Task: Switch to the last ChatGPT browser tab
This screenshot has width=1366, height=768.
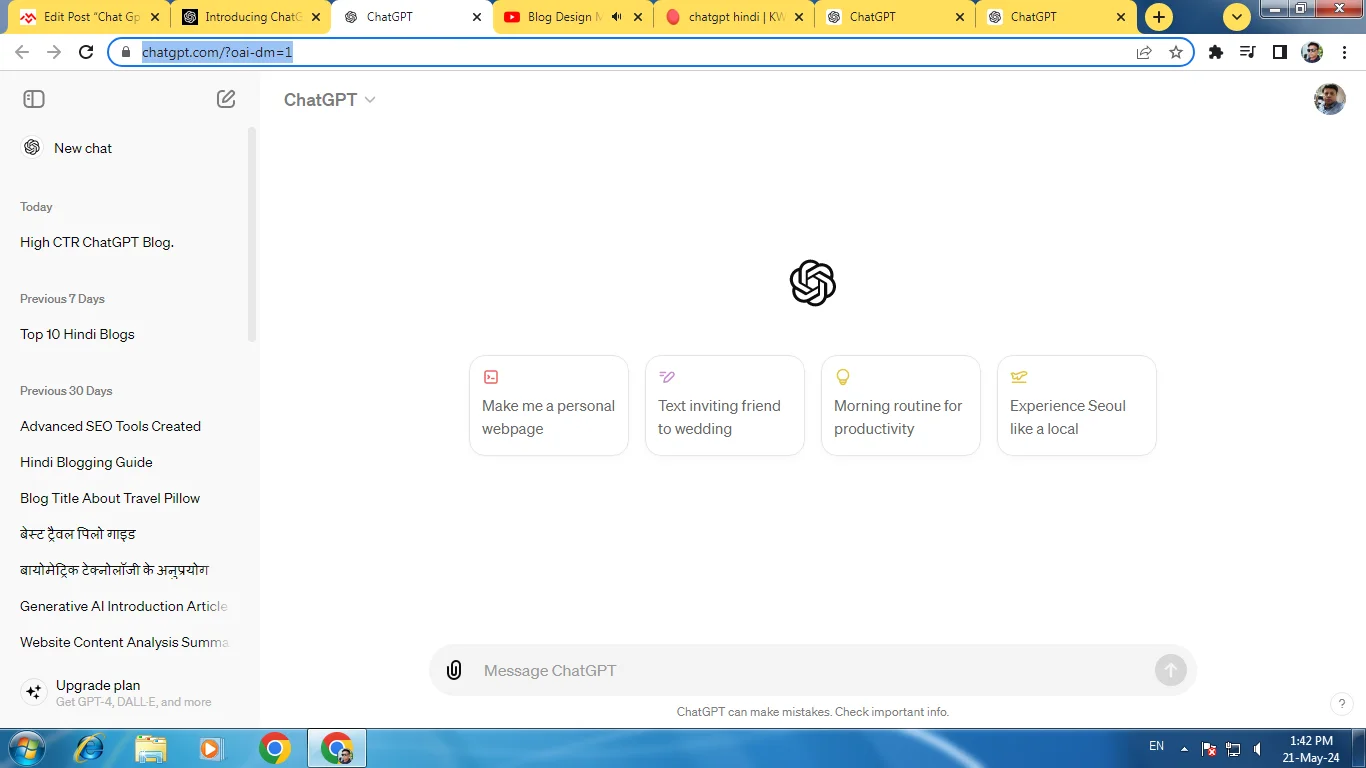Action: pyautogui.click(x=1055, y=17)
